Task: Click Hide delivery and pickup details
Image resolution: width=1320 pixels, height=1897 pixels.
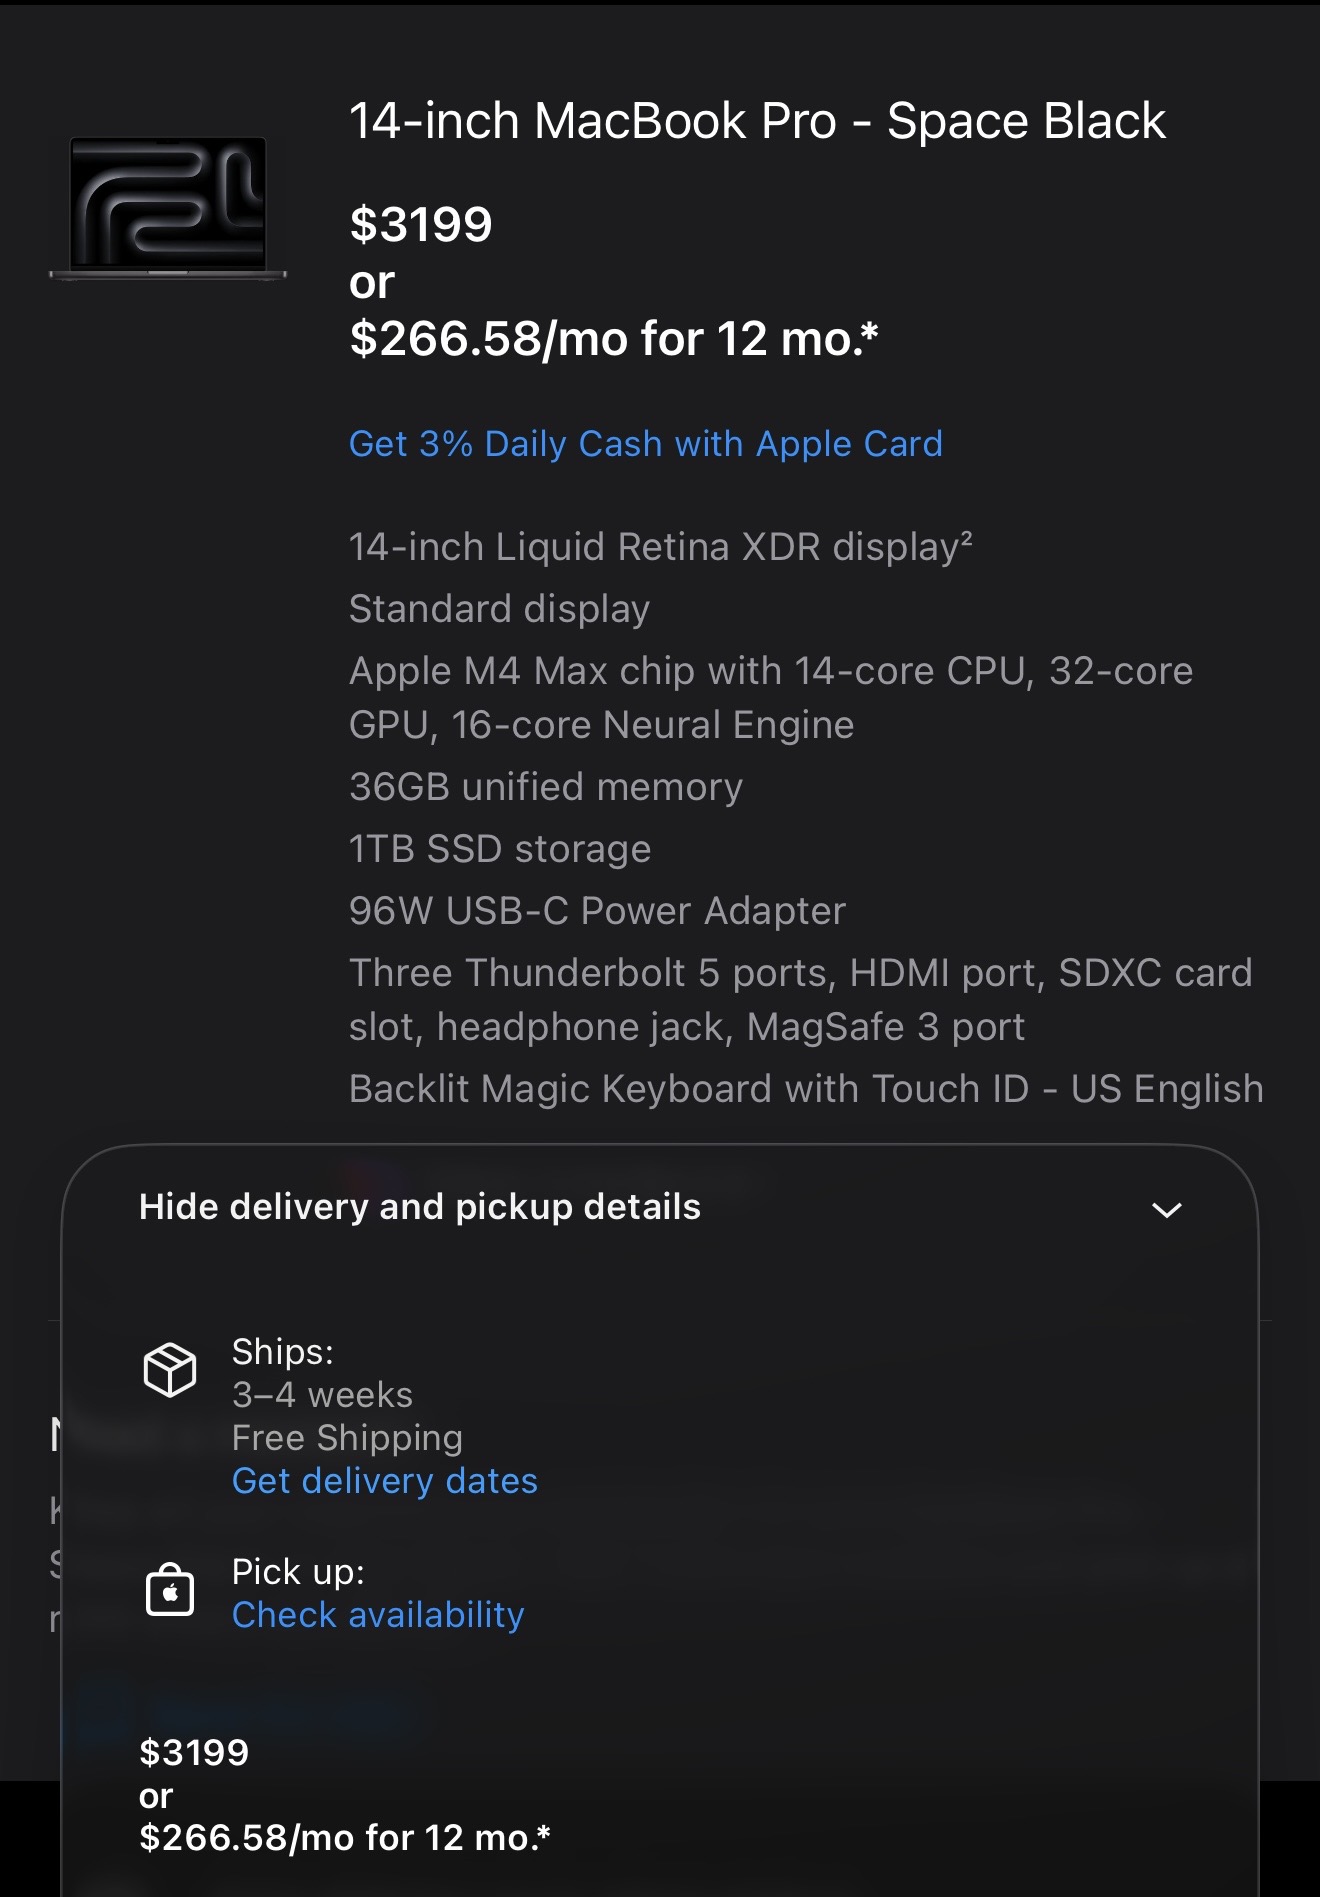Action: tap(420, 1207)
